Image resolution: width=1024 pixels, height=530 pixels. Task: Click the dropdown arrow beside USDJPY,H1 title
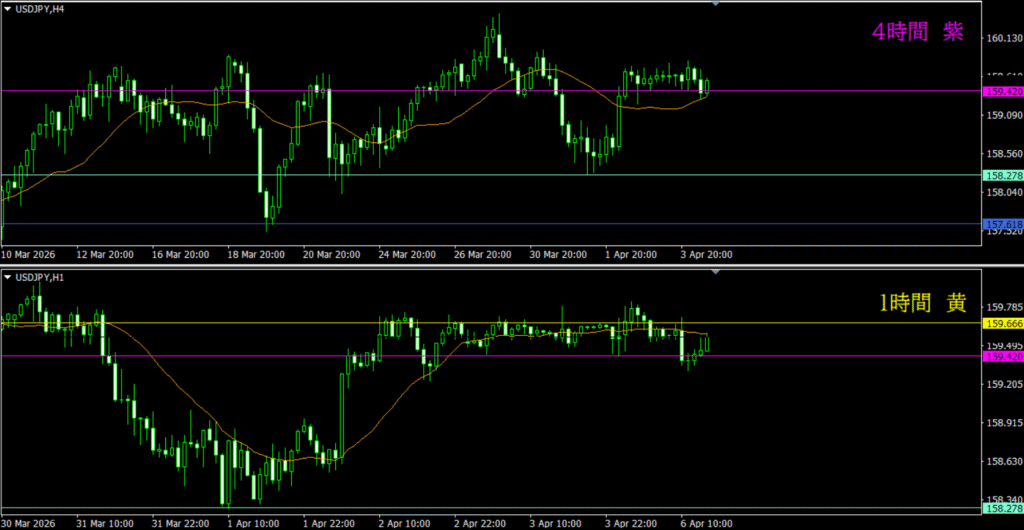coord(7,276)
